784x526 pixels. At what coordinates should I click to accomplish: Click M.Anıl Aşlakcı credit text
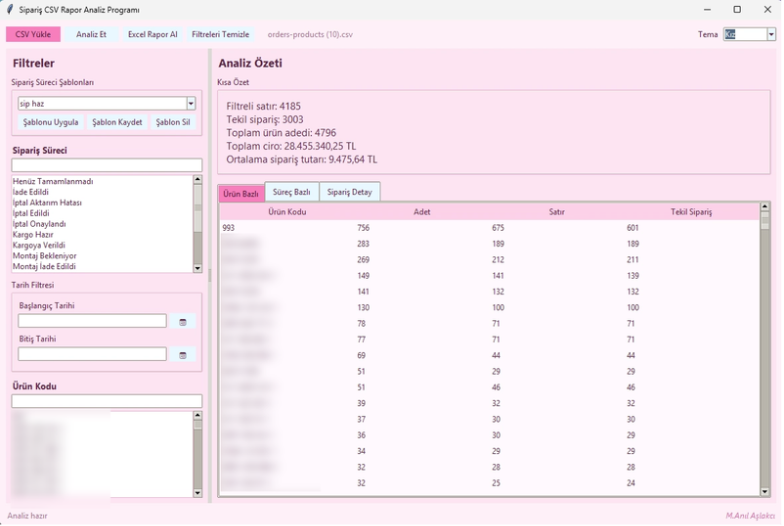tap(750, 516)
